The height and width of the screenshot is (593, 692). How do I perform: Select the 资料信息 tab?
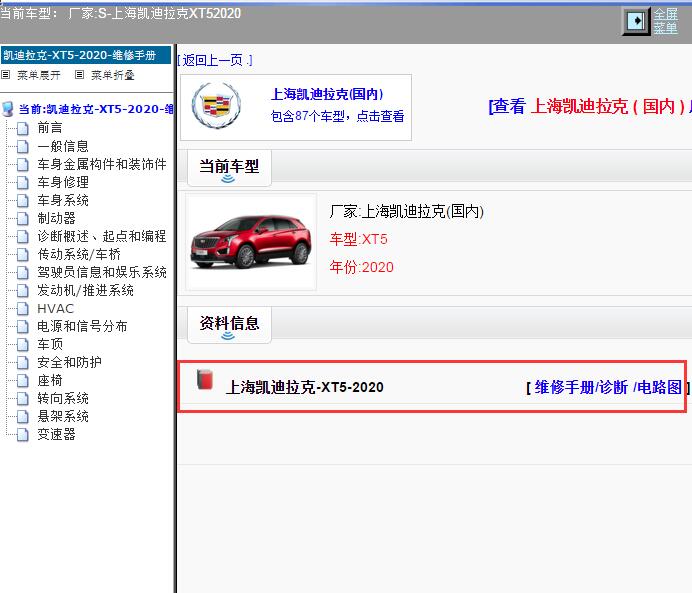(229, 325)
